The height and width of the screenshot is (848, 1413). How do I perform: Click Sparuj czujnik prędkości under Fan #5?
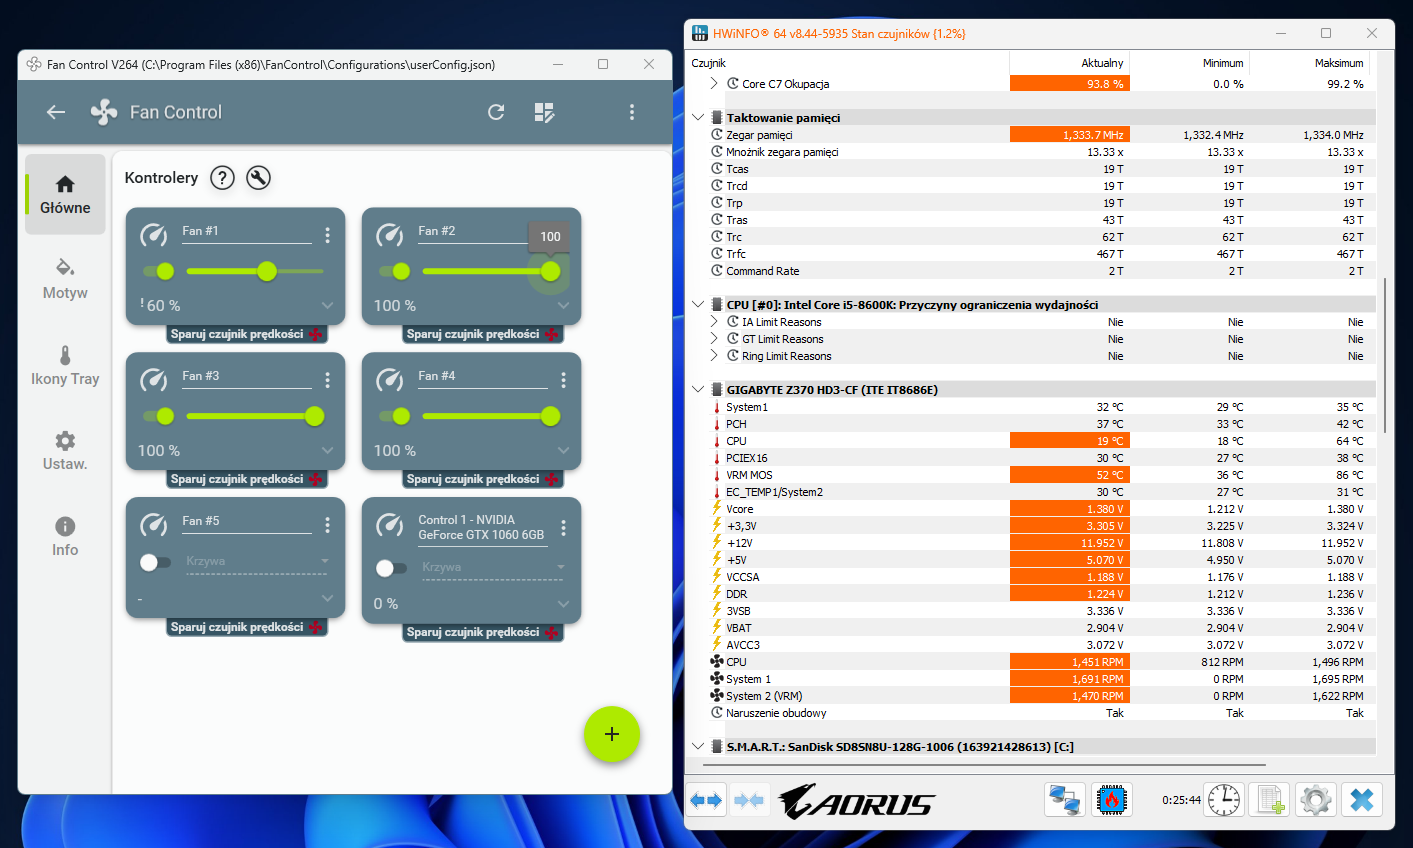(246, 627)
